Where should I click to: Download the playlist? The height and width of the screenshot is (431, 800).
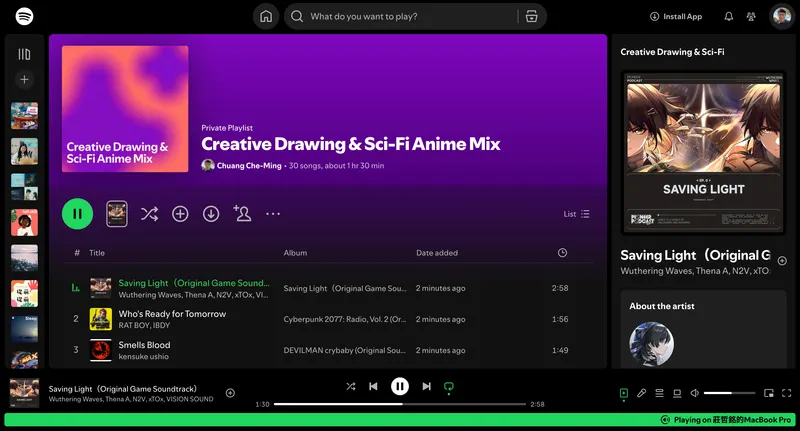point(211,214)
